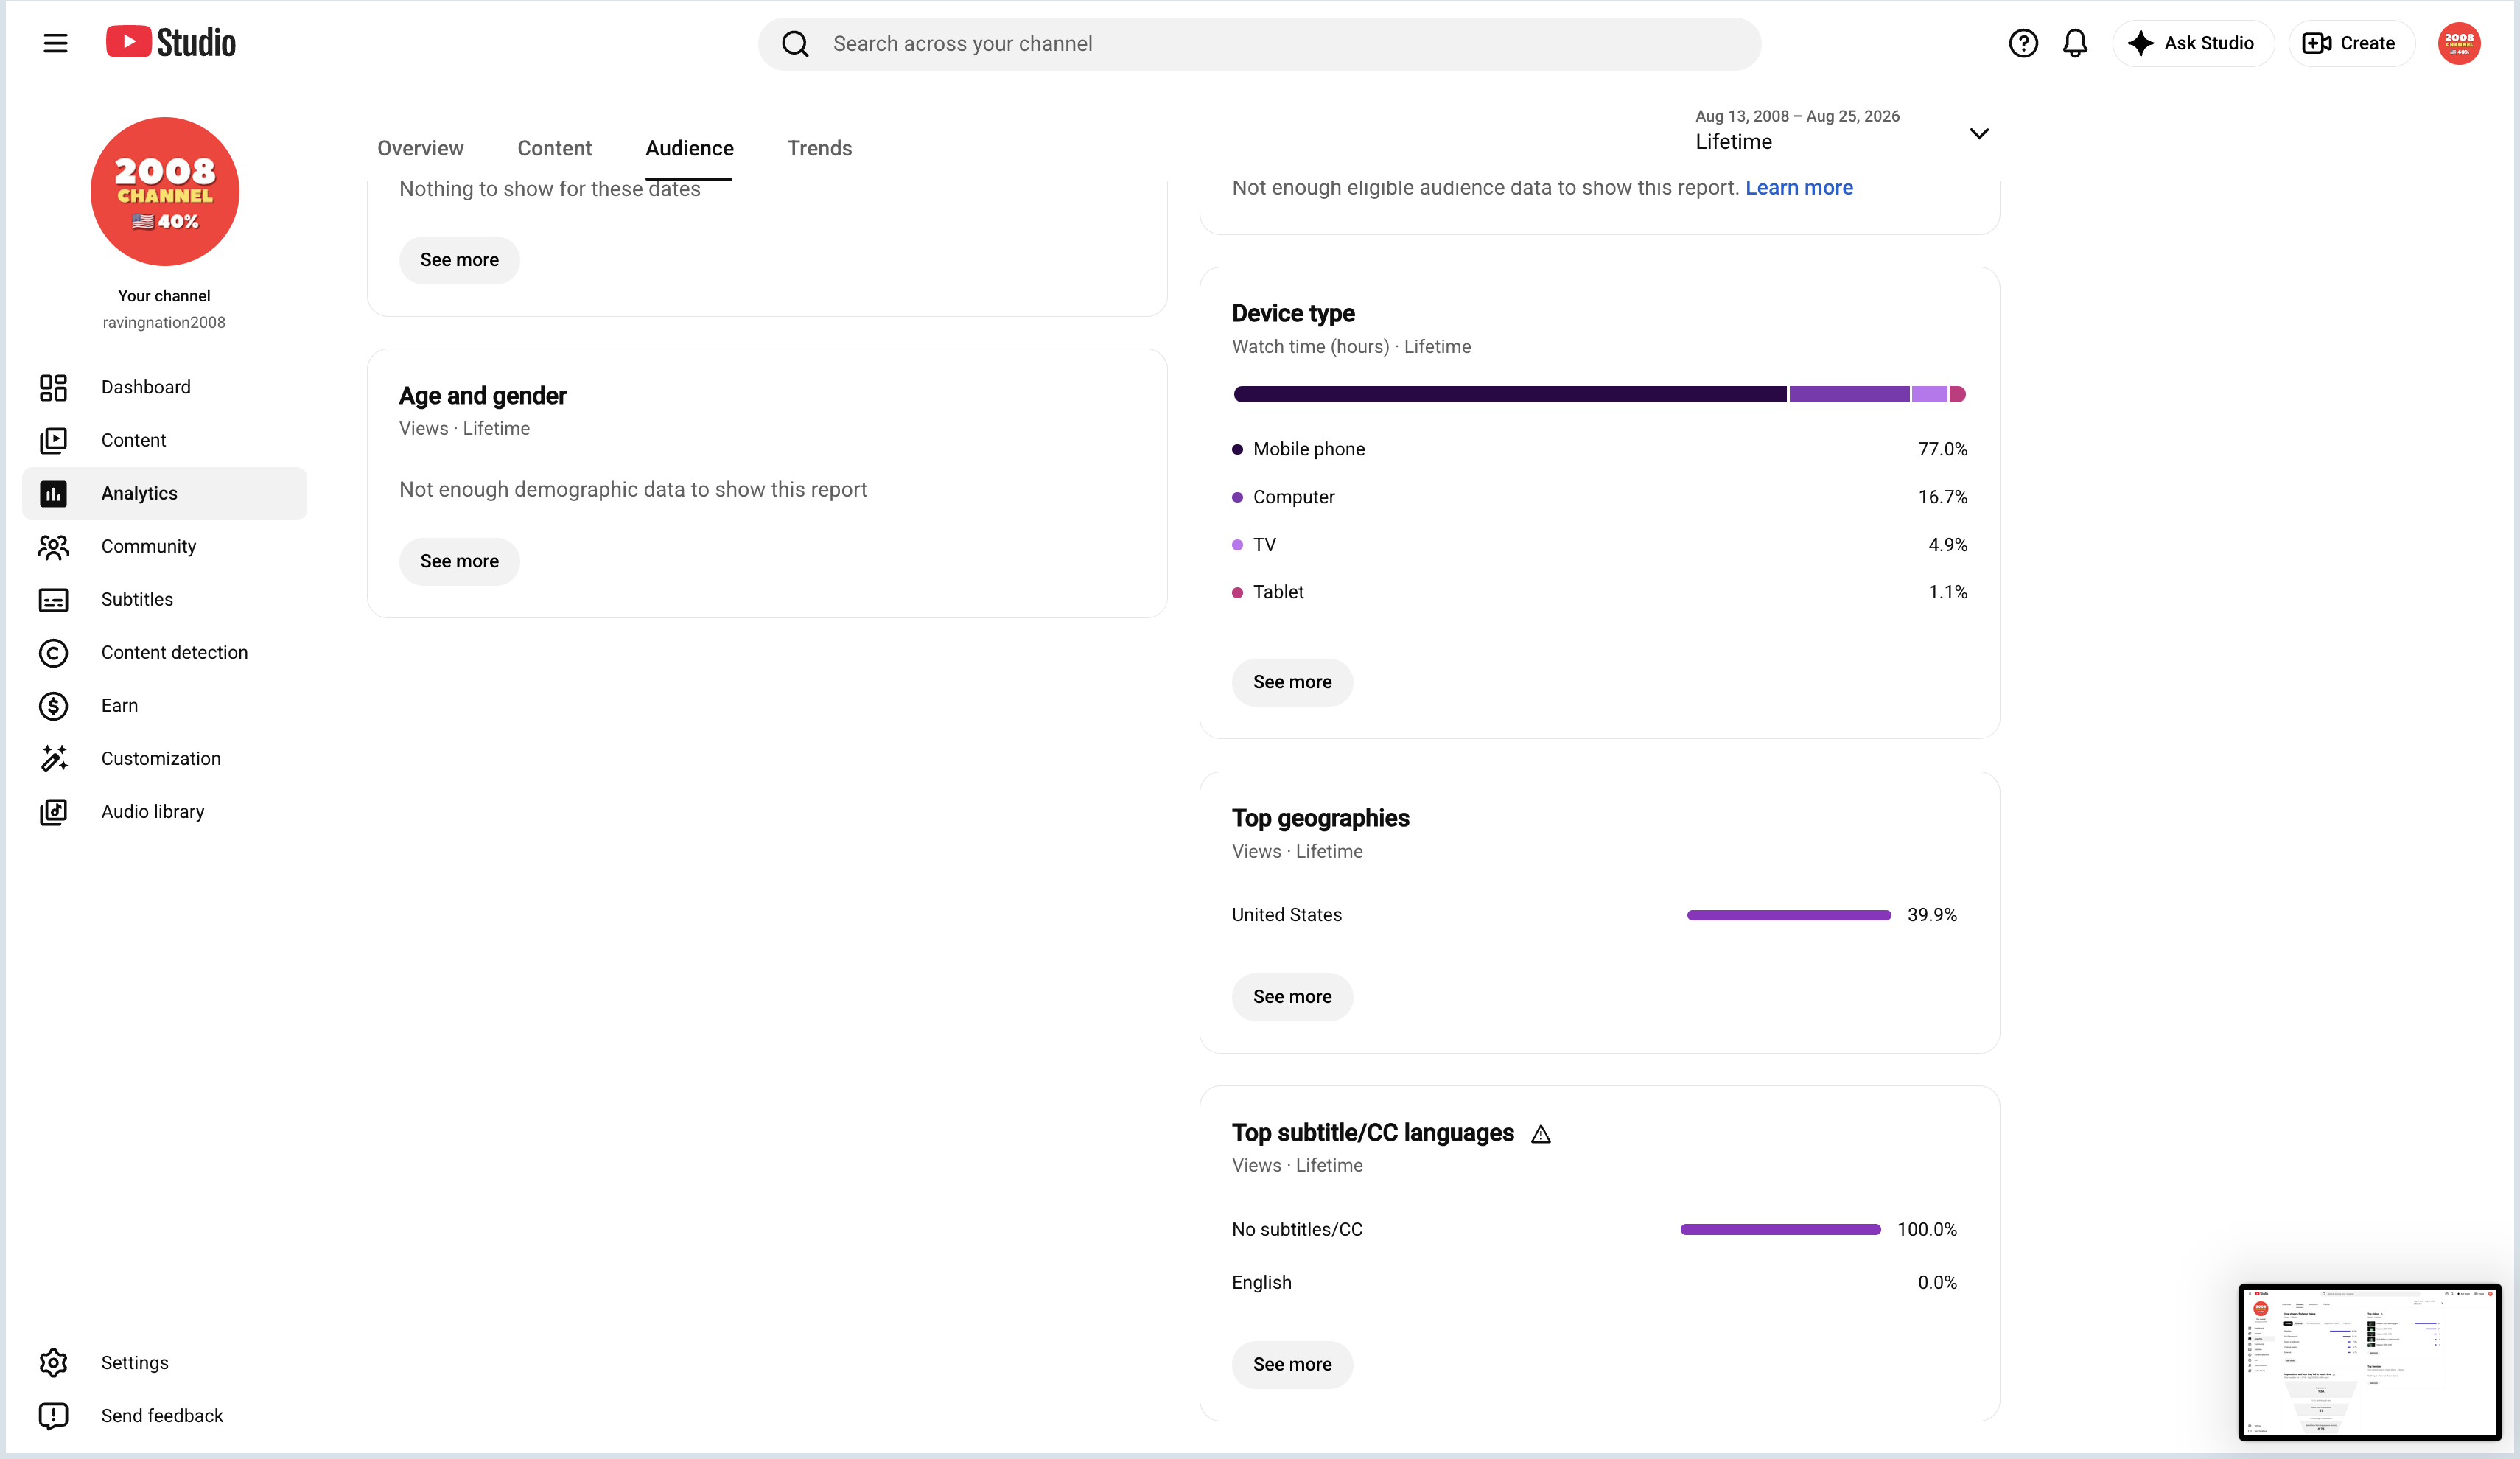
Task: Open the Help question mark icon
Action: (x=2023, y=43)
